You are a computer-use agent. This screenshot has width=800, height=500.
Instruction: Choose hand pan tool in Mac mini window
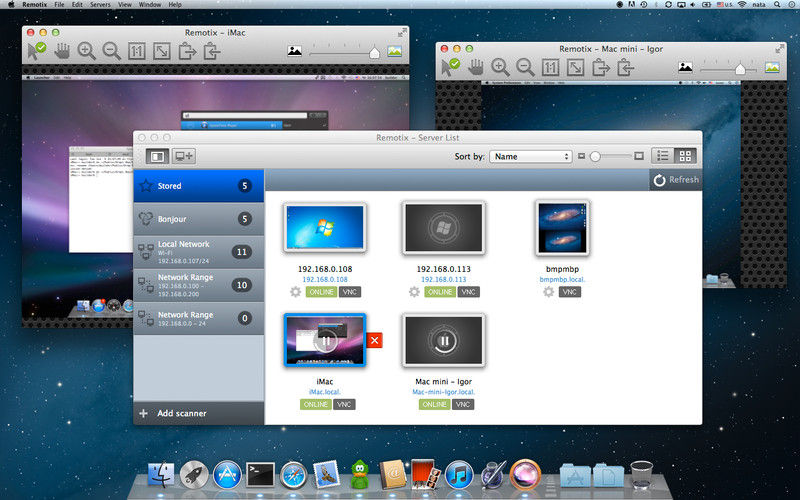(476, 67)
